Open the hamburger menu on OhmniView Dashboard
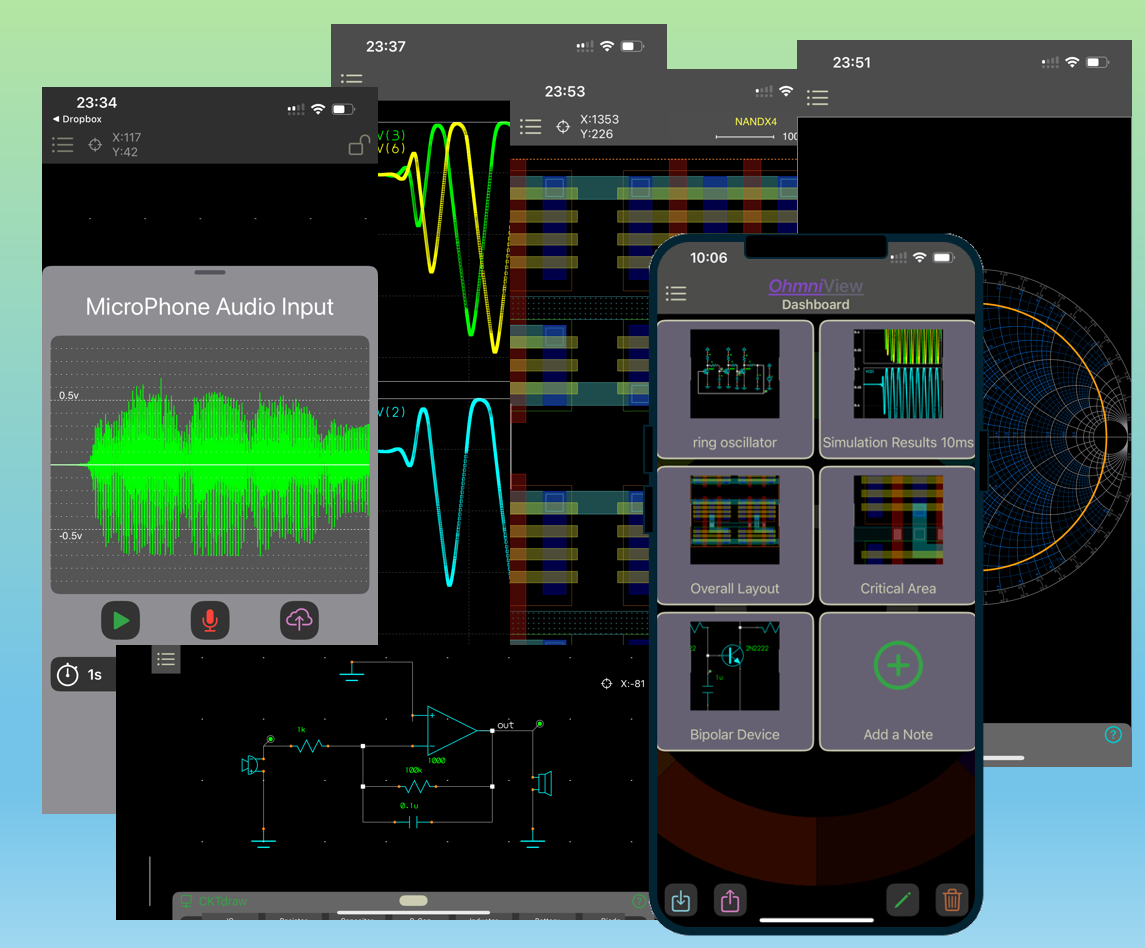The height and width of the screenshot is (948, 1145). click(x=676, y=293)
